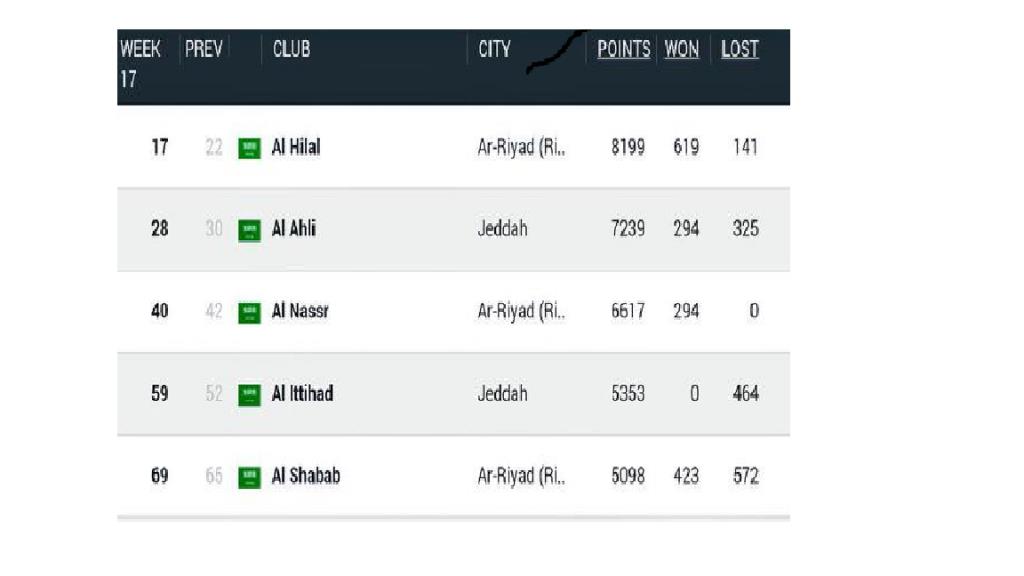Screen dimensions: 1024x576
Task: Click Al Hilal's points value 8199
Action: pos(628,147)
